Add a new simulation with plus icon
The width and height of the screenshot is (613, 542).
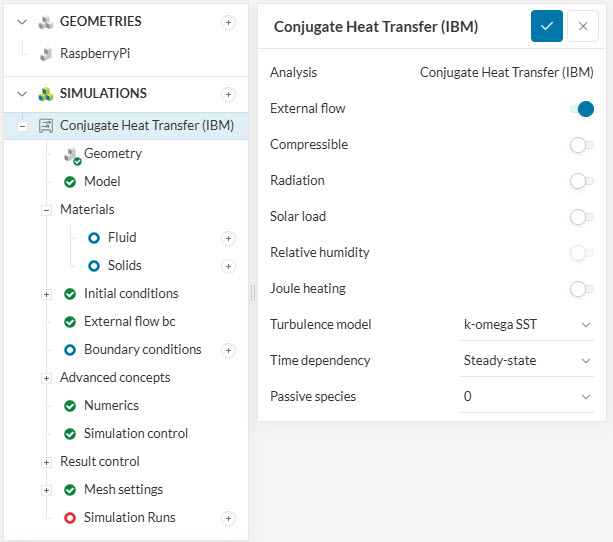228,94
